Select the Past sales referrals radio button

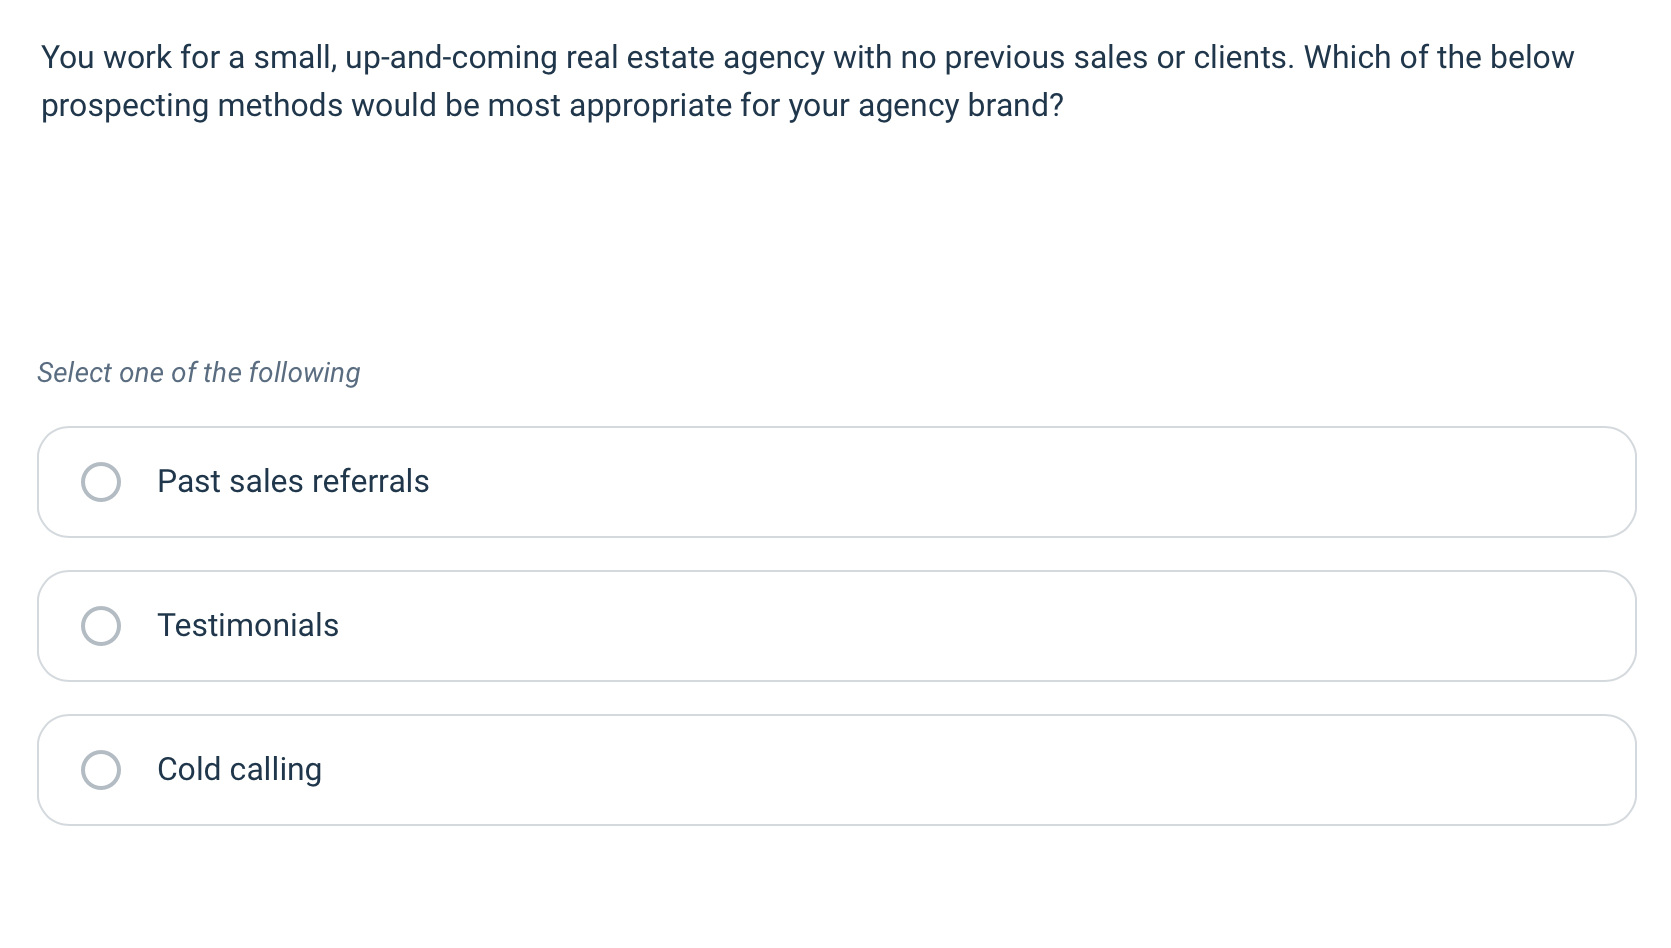(x=100, y=482)
